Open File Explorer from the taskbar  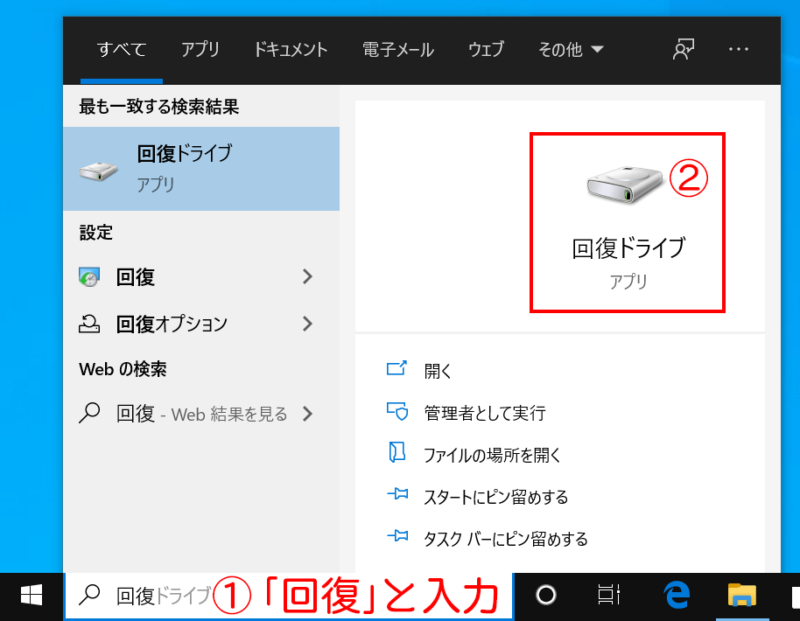(741, 595)
